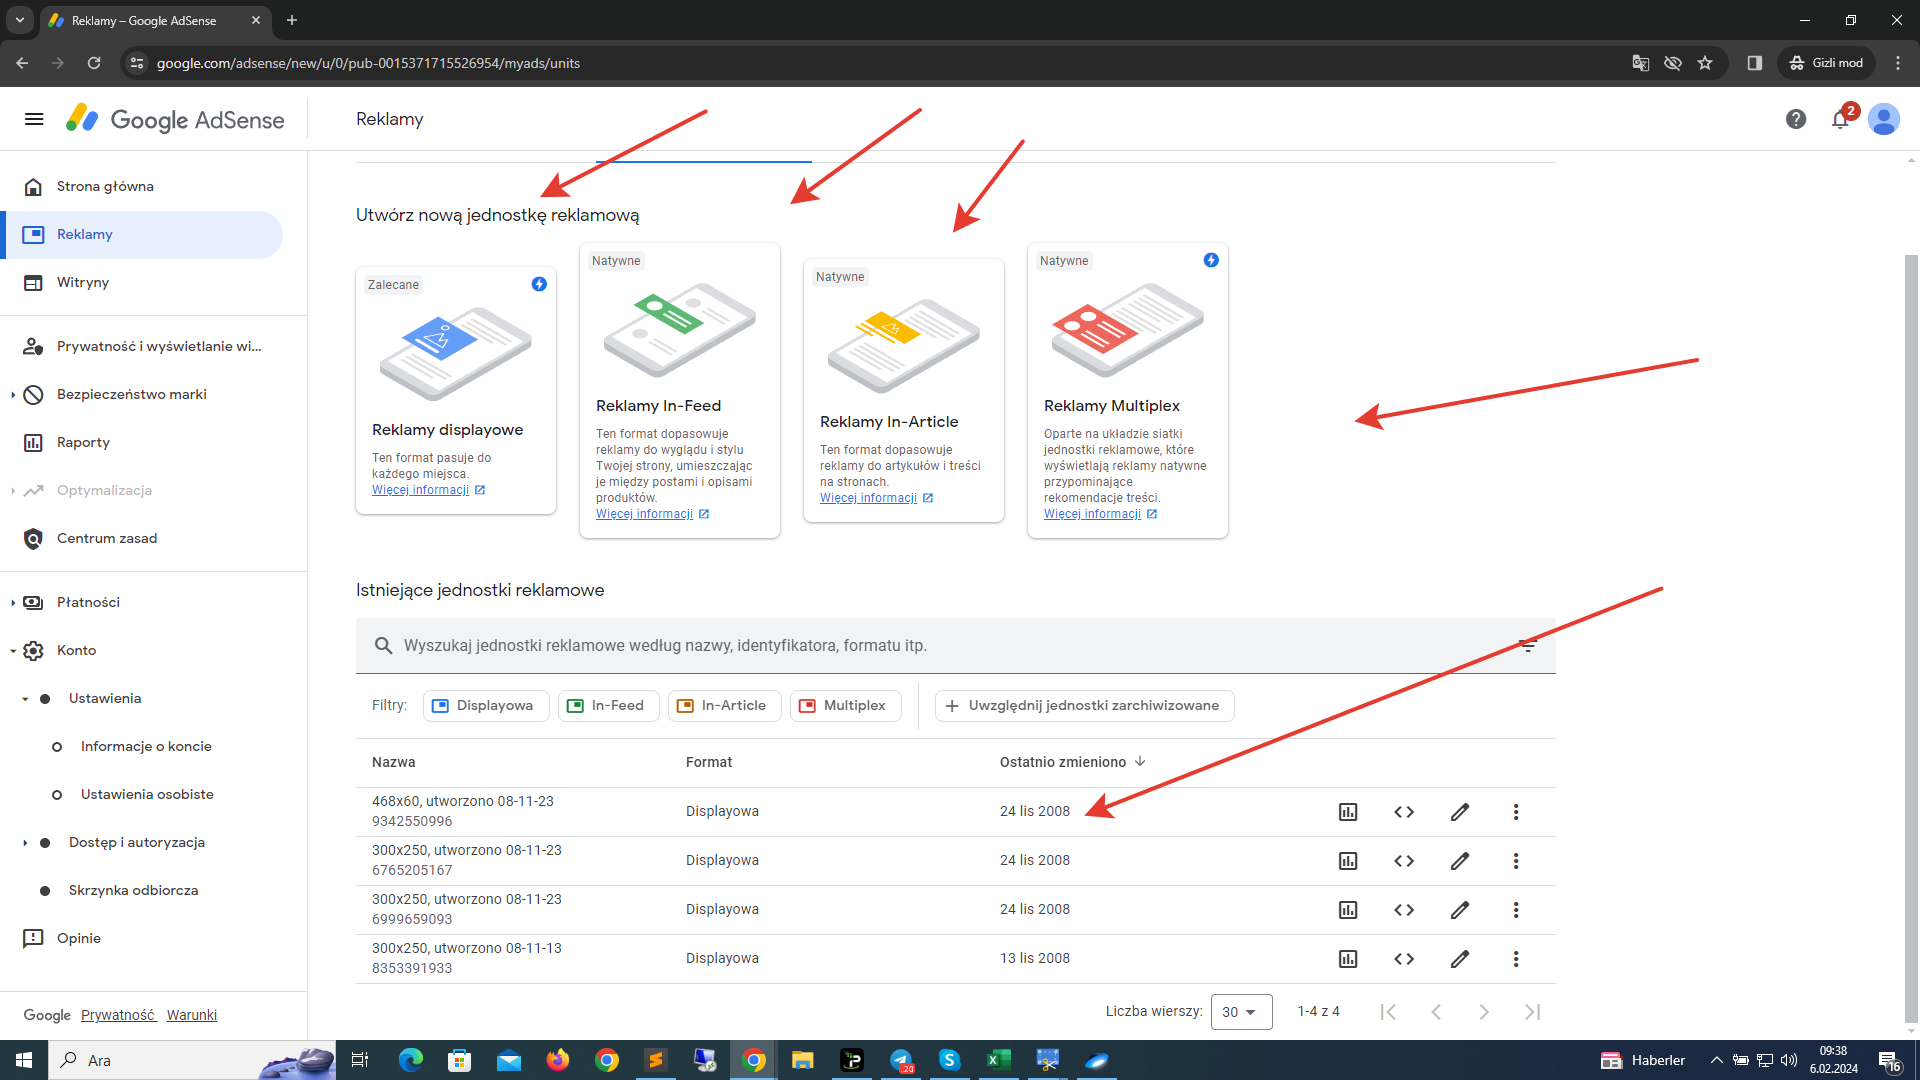The image size is (1920, 1080).
Task: Open the rows-per-page dropdown
Action: [1241, 1012]
